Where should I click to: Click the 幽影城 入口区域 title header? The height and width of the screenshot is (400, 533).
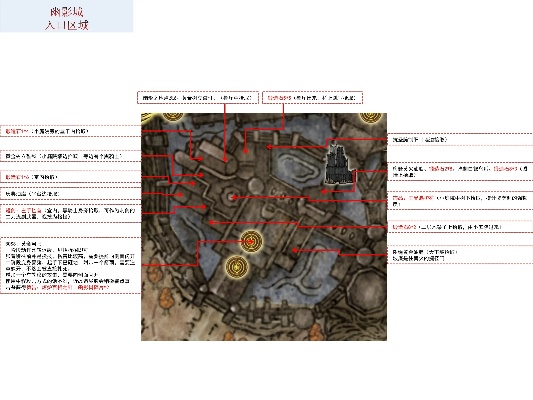coord(66,16)
